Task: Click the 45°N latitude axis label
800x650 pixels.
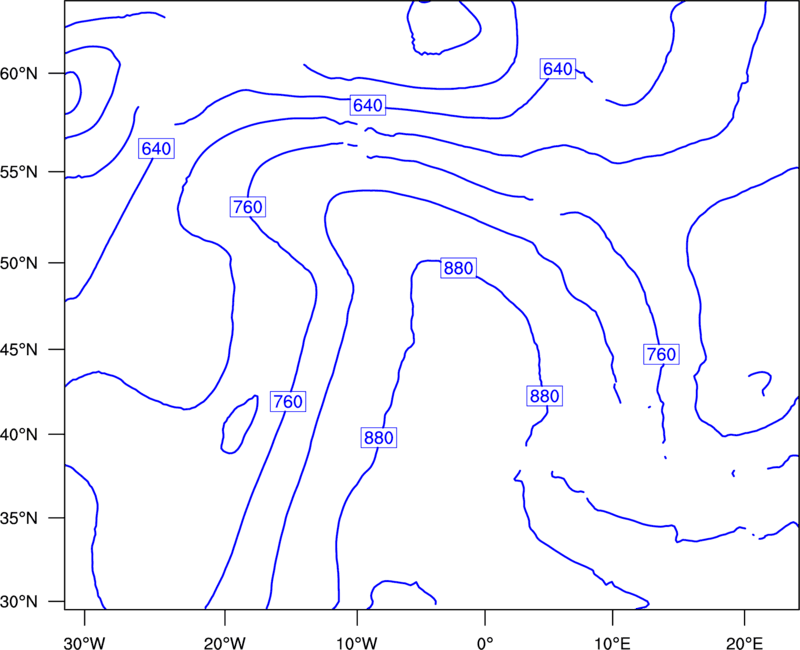Action: pyautogui.click(x=19, y=350)
